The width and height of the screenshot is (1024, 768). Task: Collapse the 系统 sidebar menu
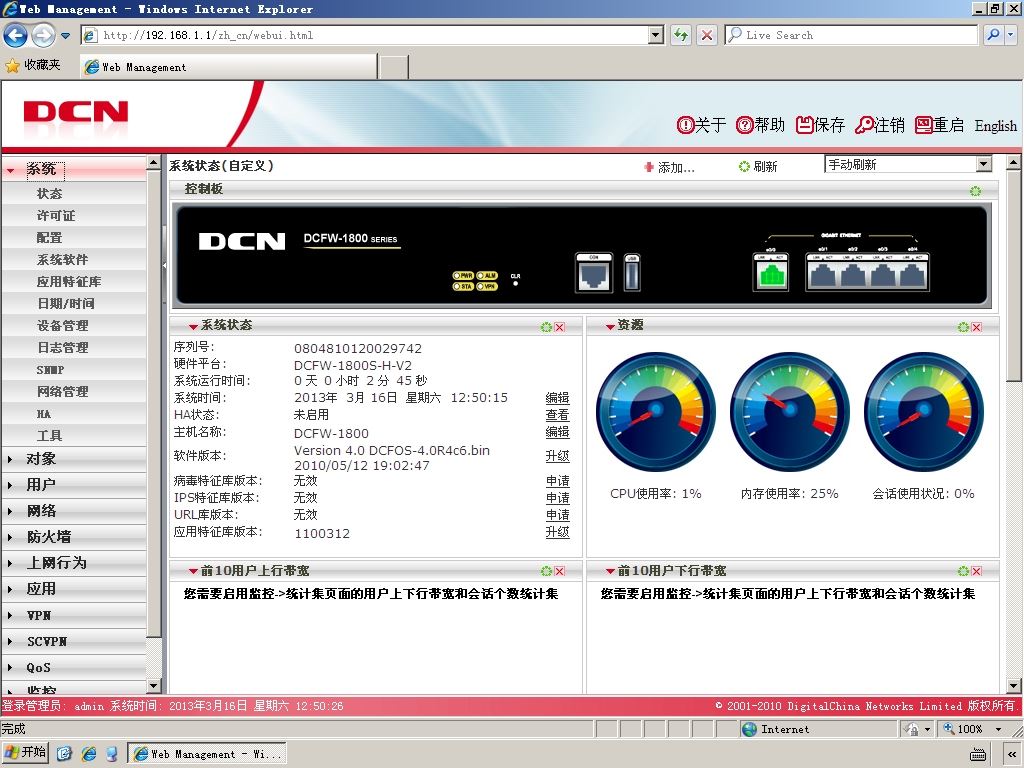click(x=74, y=169)
